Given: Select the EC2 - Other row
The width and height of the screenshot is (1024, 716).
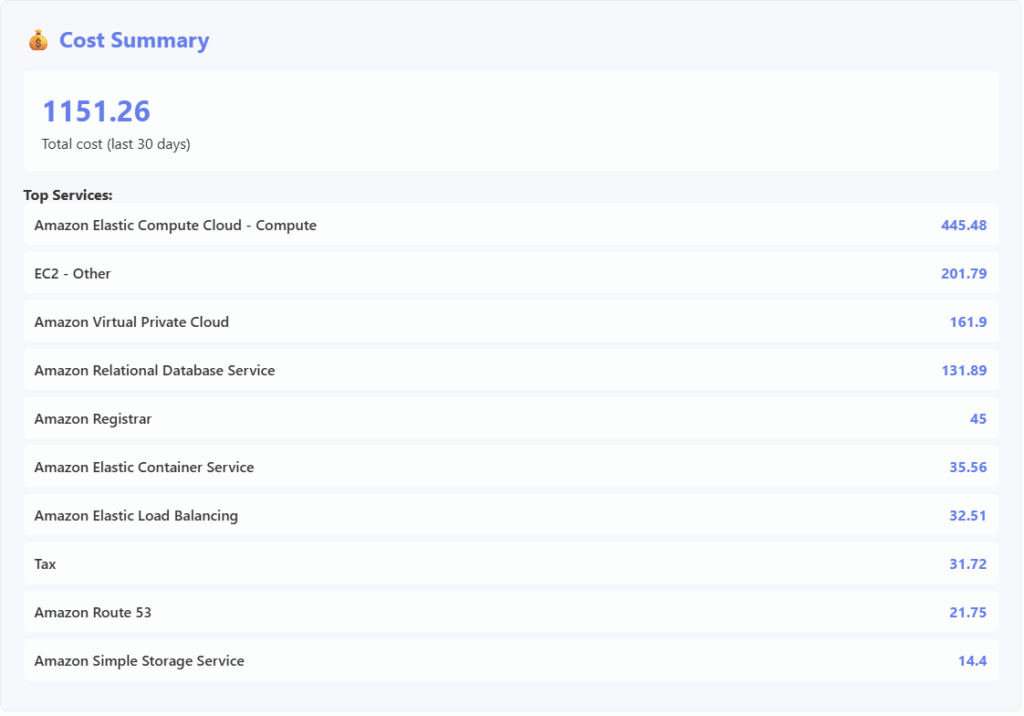Looking at the screenshot, I should pos(72,273).
